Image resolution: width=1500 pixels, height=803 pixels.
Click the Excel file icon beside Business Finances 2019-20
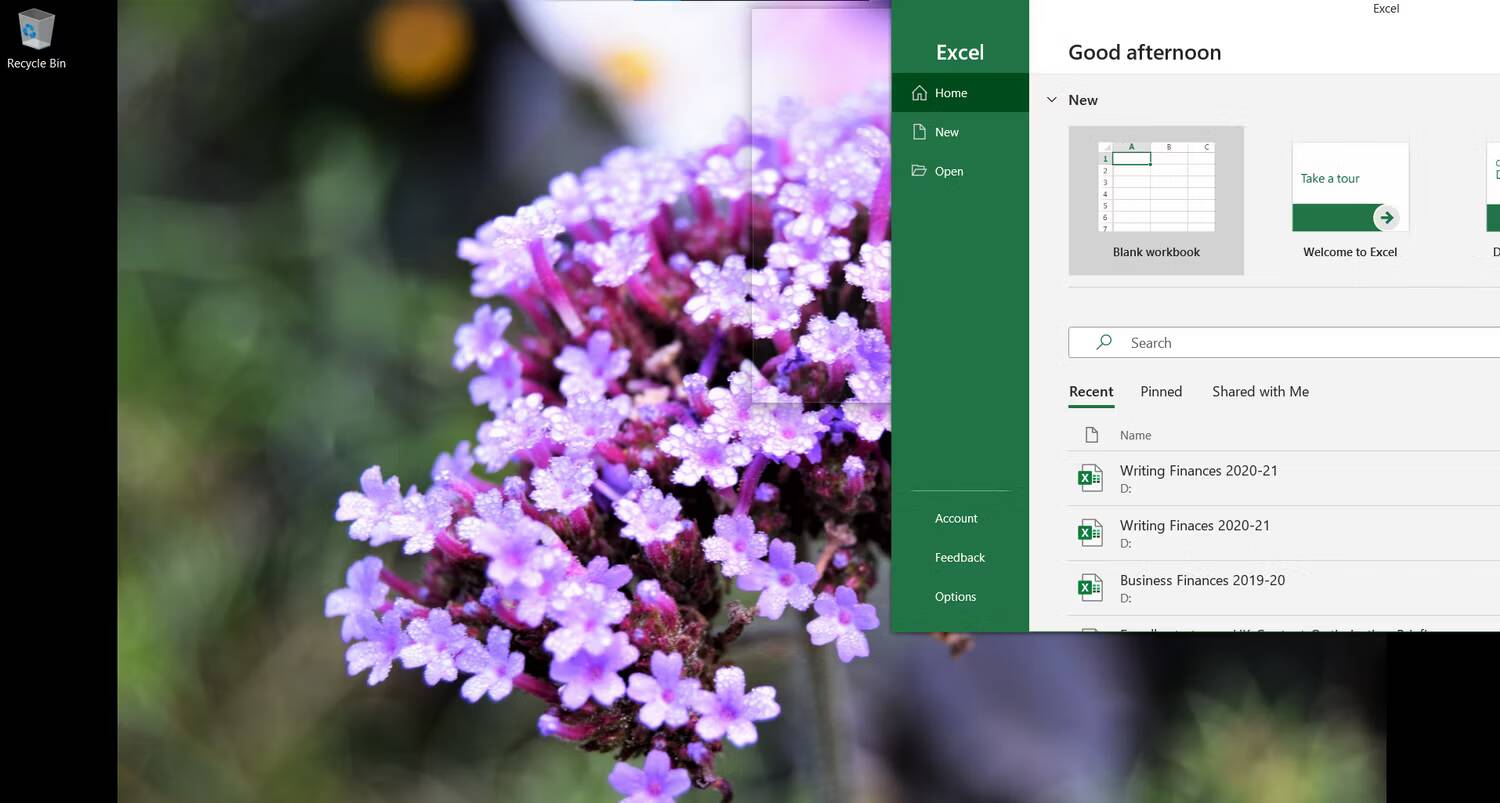tap(1090, 587)
